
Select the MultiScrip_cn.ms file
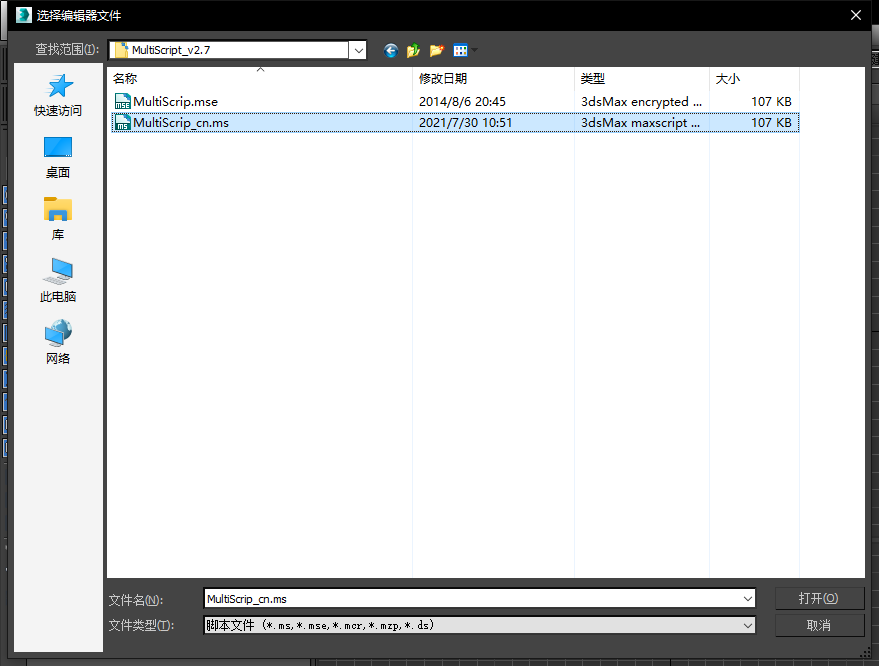[181, 122]
